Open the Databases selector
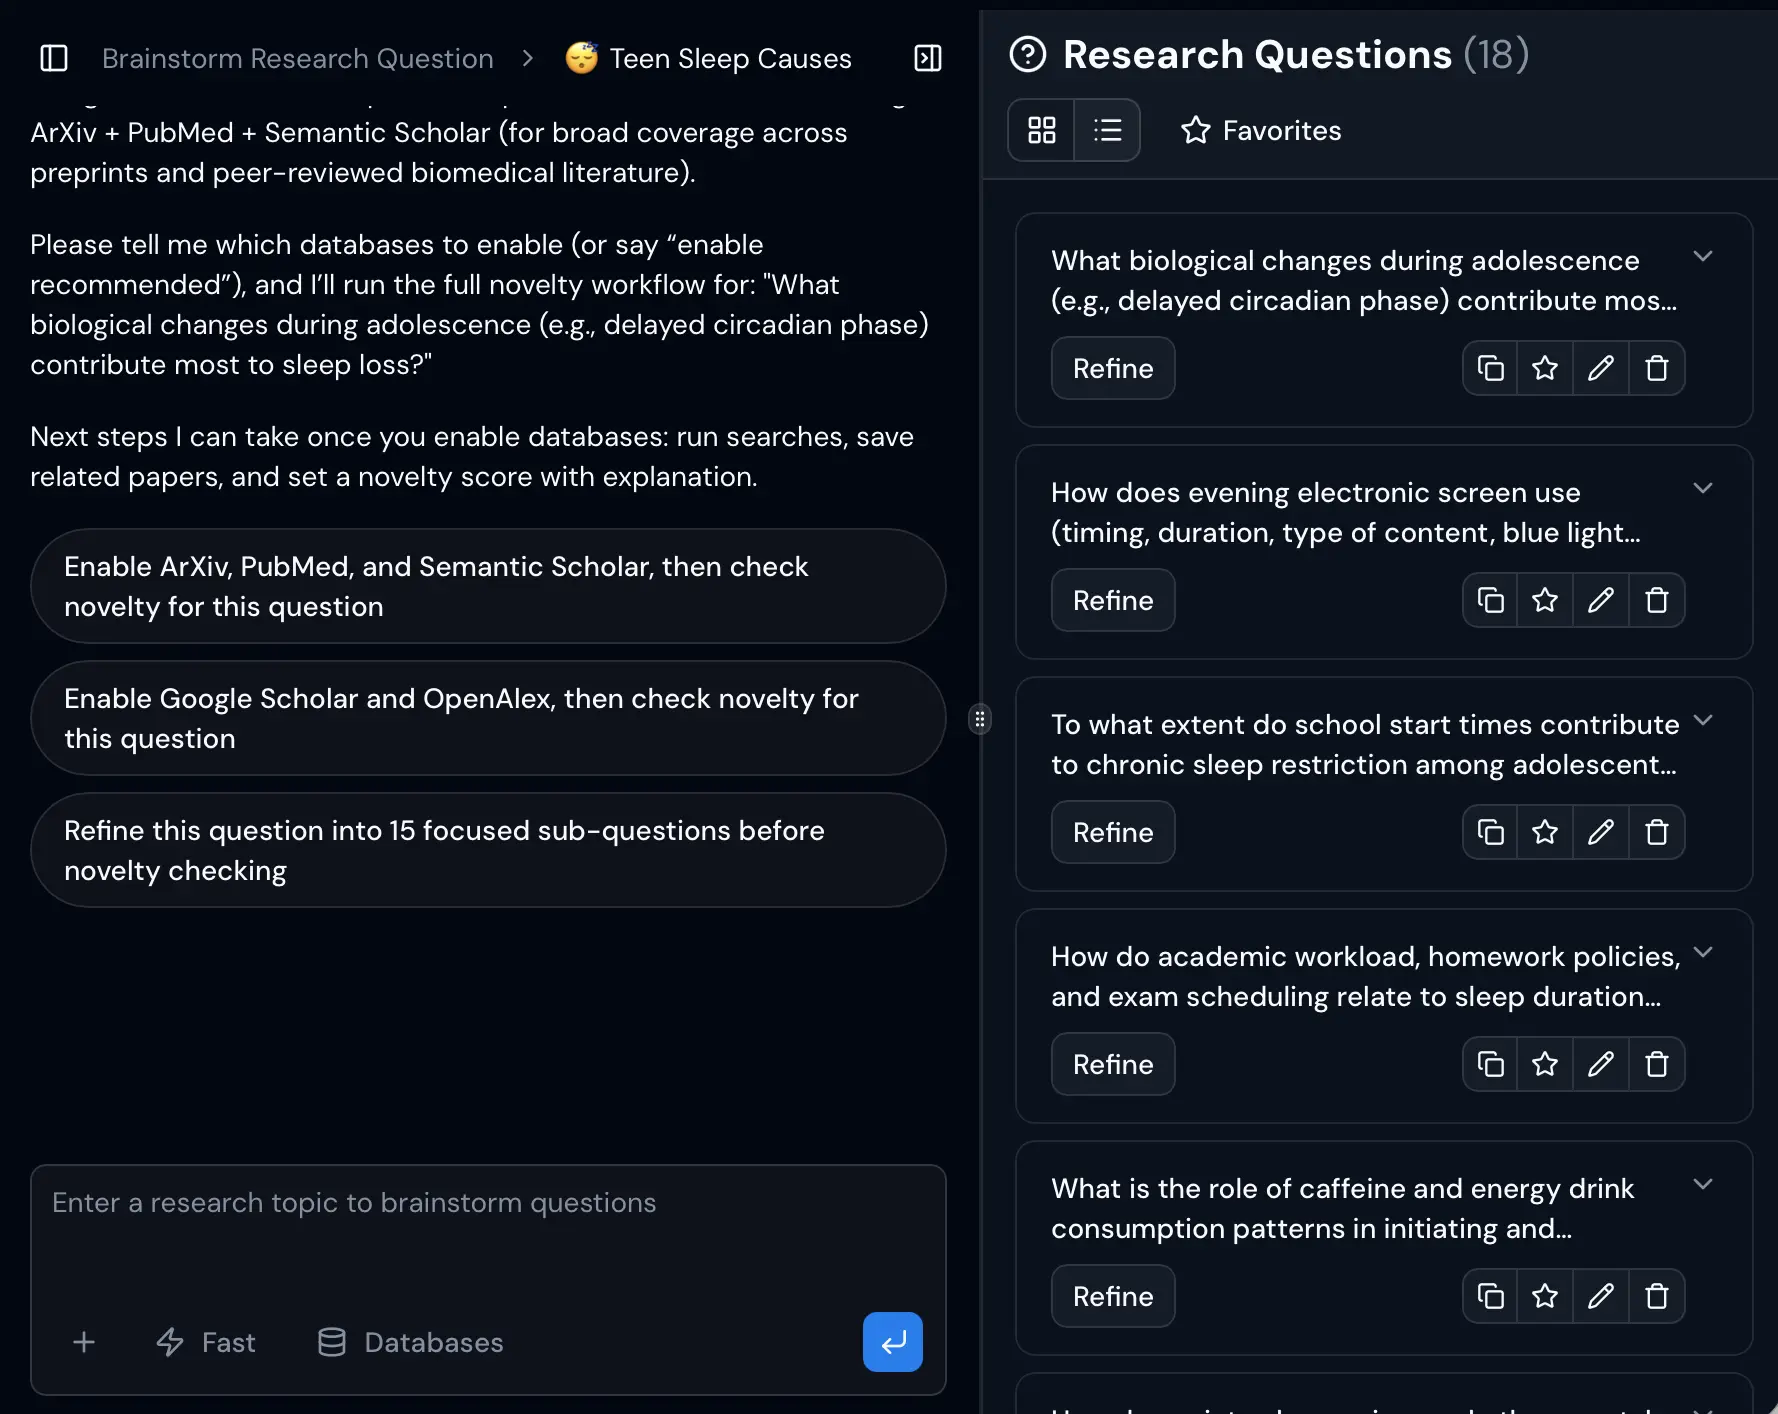Image resolution: width=1778 pixels, height=1414 pixels. coord(409,1342)
